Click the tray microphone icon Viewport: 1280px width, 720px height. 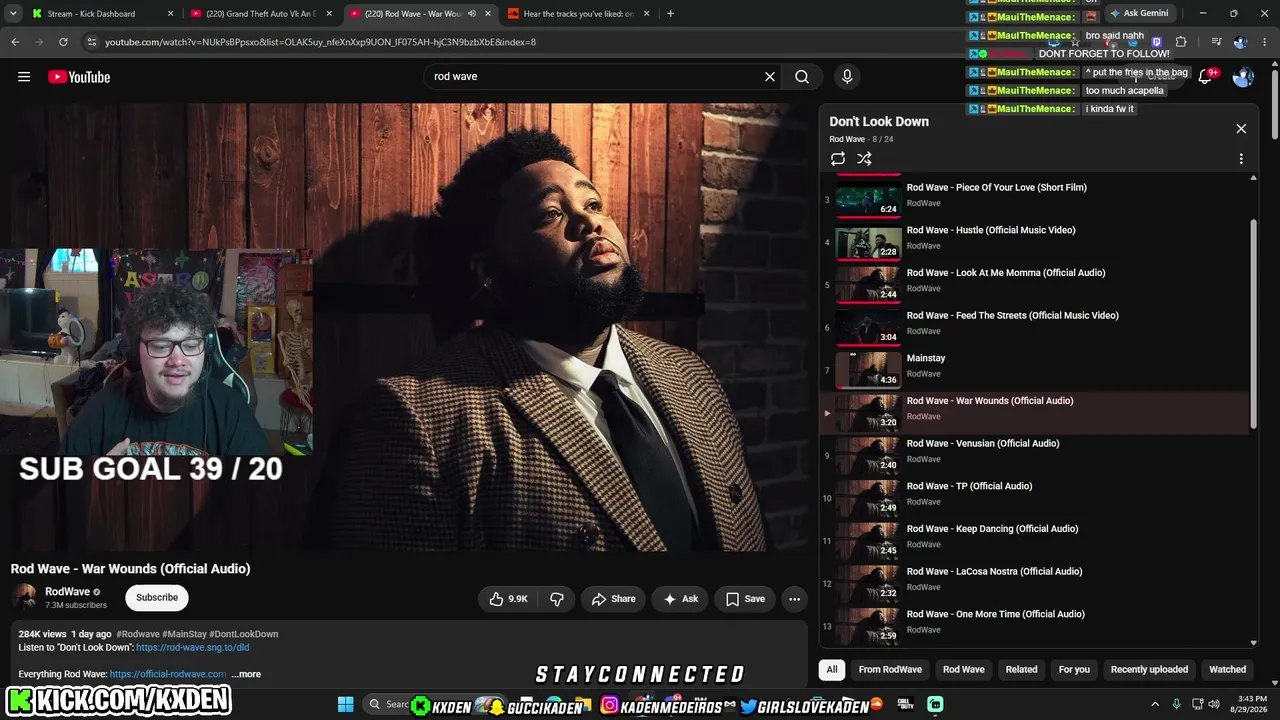point(1177,704)
